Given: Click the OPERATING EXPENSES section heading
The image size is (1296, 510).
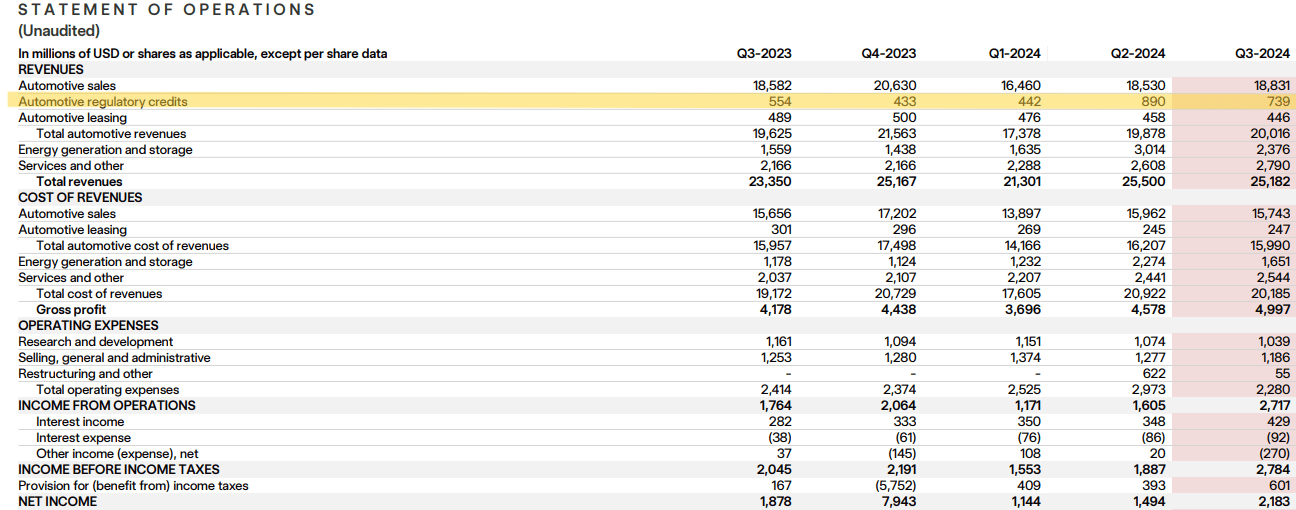Looking at the screenshot, I should 88,326.
